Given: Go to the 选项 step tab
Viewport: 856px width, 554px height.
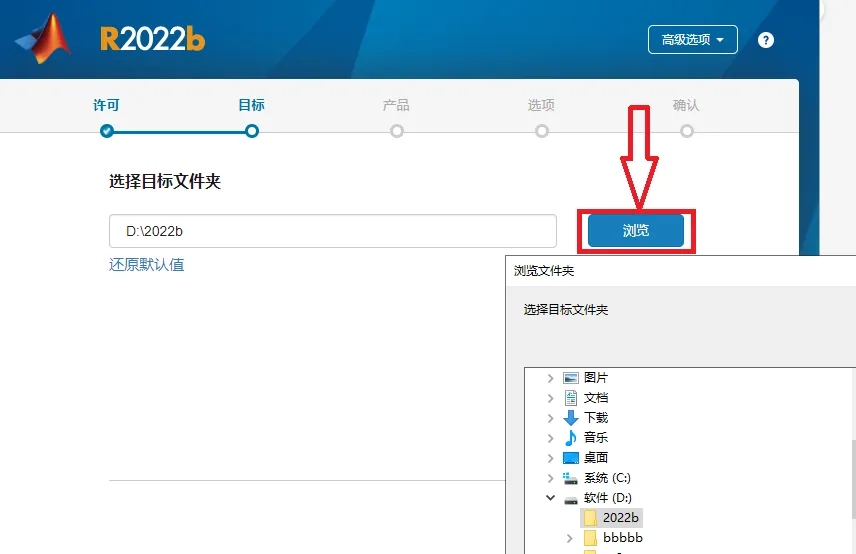Looking at the screenshot, I should (541, 105).
